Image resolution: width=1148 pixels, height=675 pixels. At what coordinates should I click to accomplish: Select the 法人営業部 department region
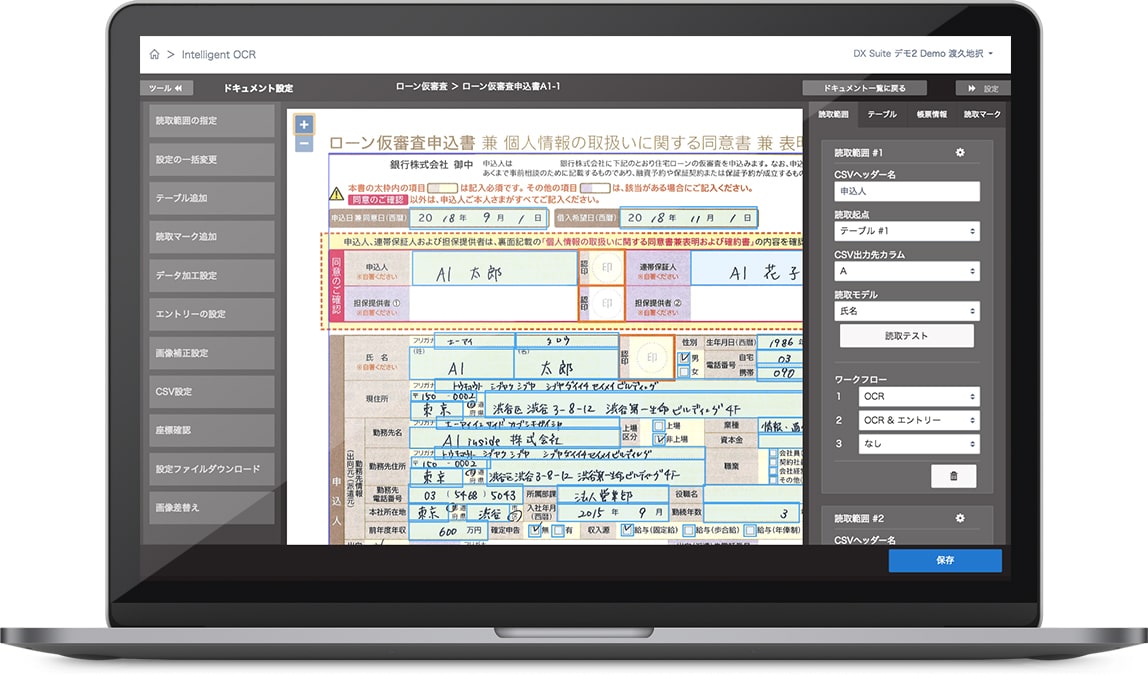(612, 495)
